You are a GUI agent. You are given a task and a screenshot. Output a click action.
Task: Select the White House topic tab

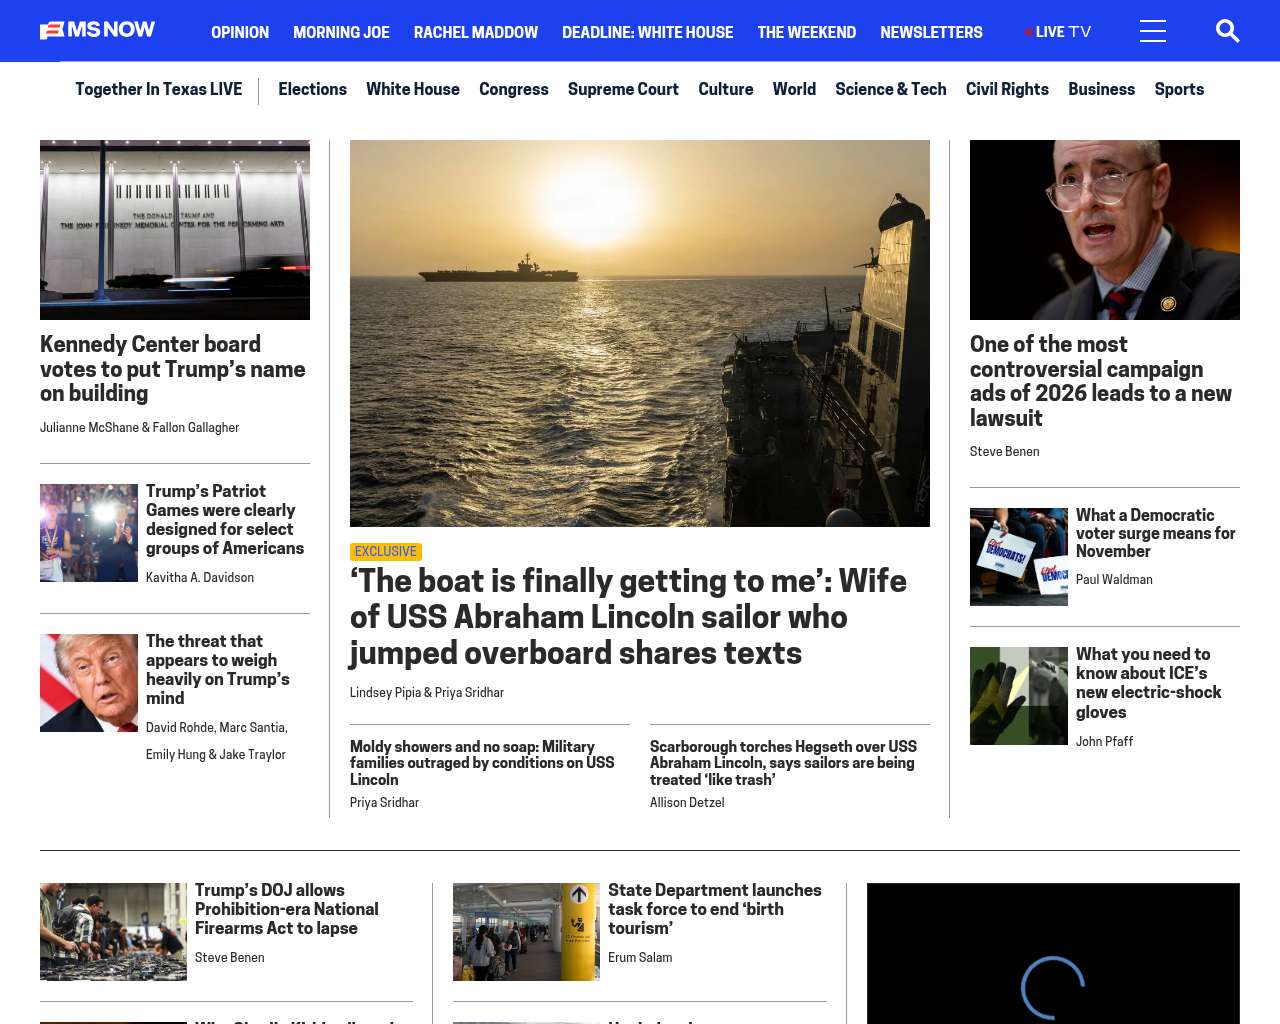click(413, 89)
